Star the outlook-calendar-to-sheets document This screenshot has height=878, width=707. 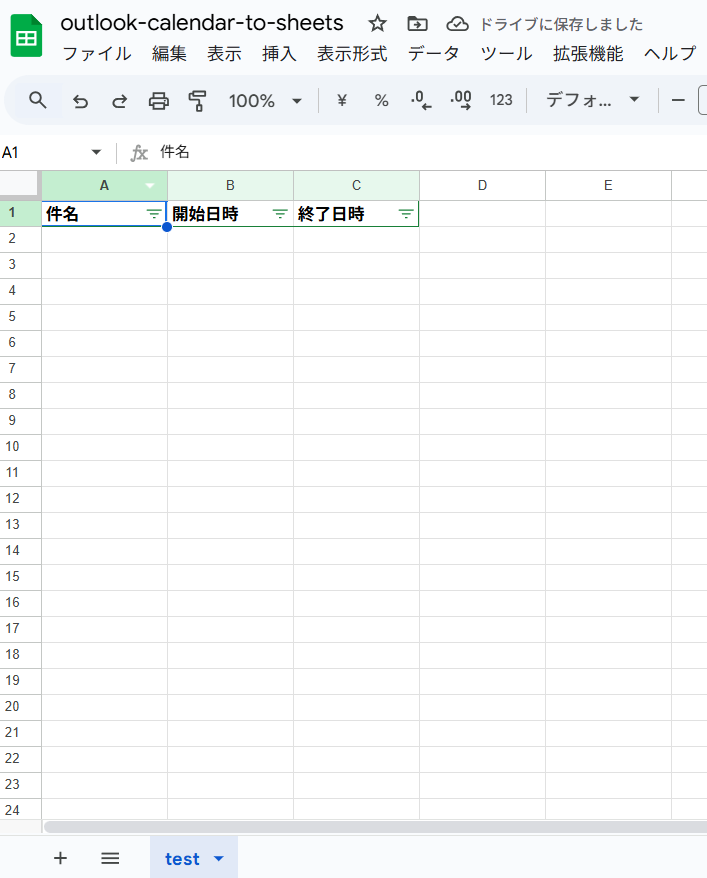[377, 24]
